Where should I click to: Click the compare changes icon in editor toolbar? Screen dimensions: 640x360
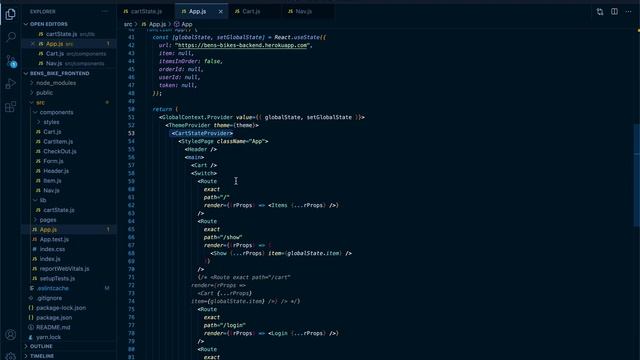[x=600, y=12]
